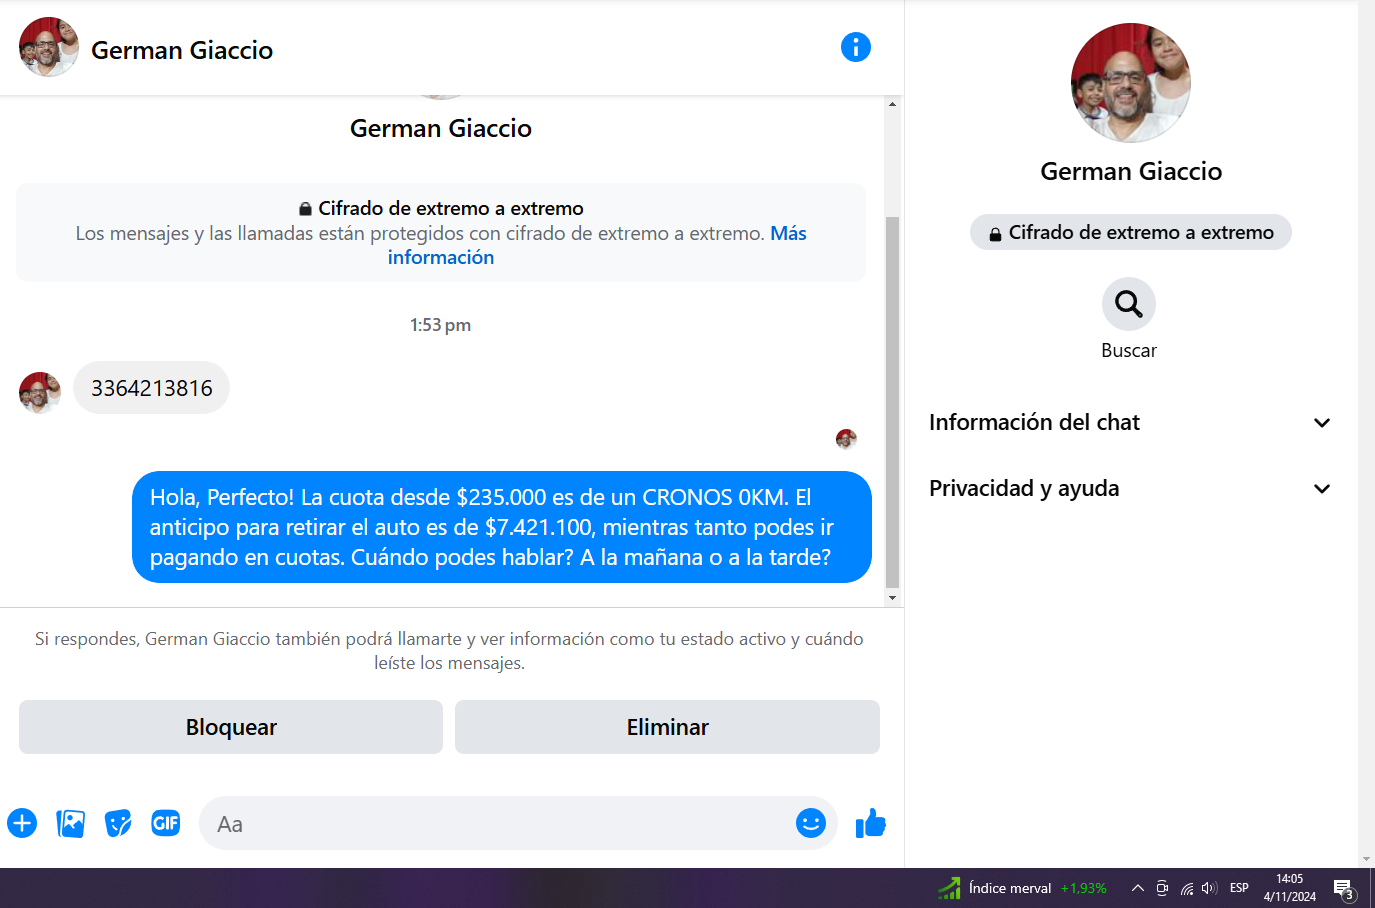This screenshot has width=1375, height=908.
Task: Expand Privacidad y ayuda section
Action: [x=1321, y=489]
